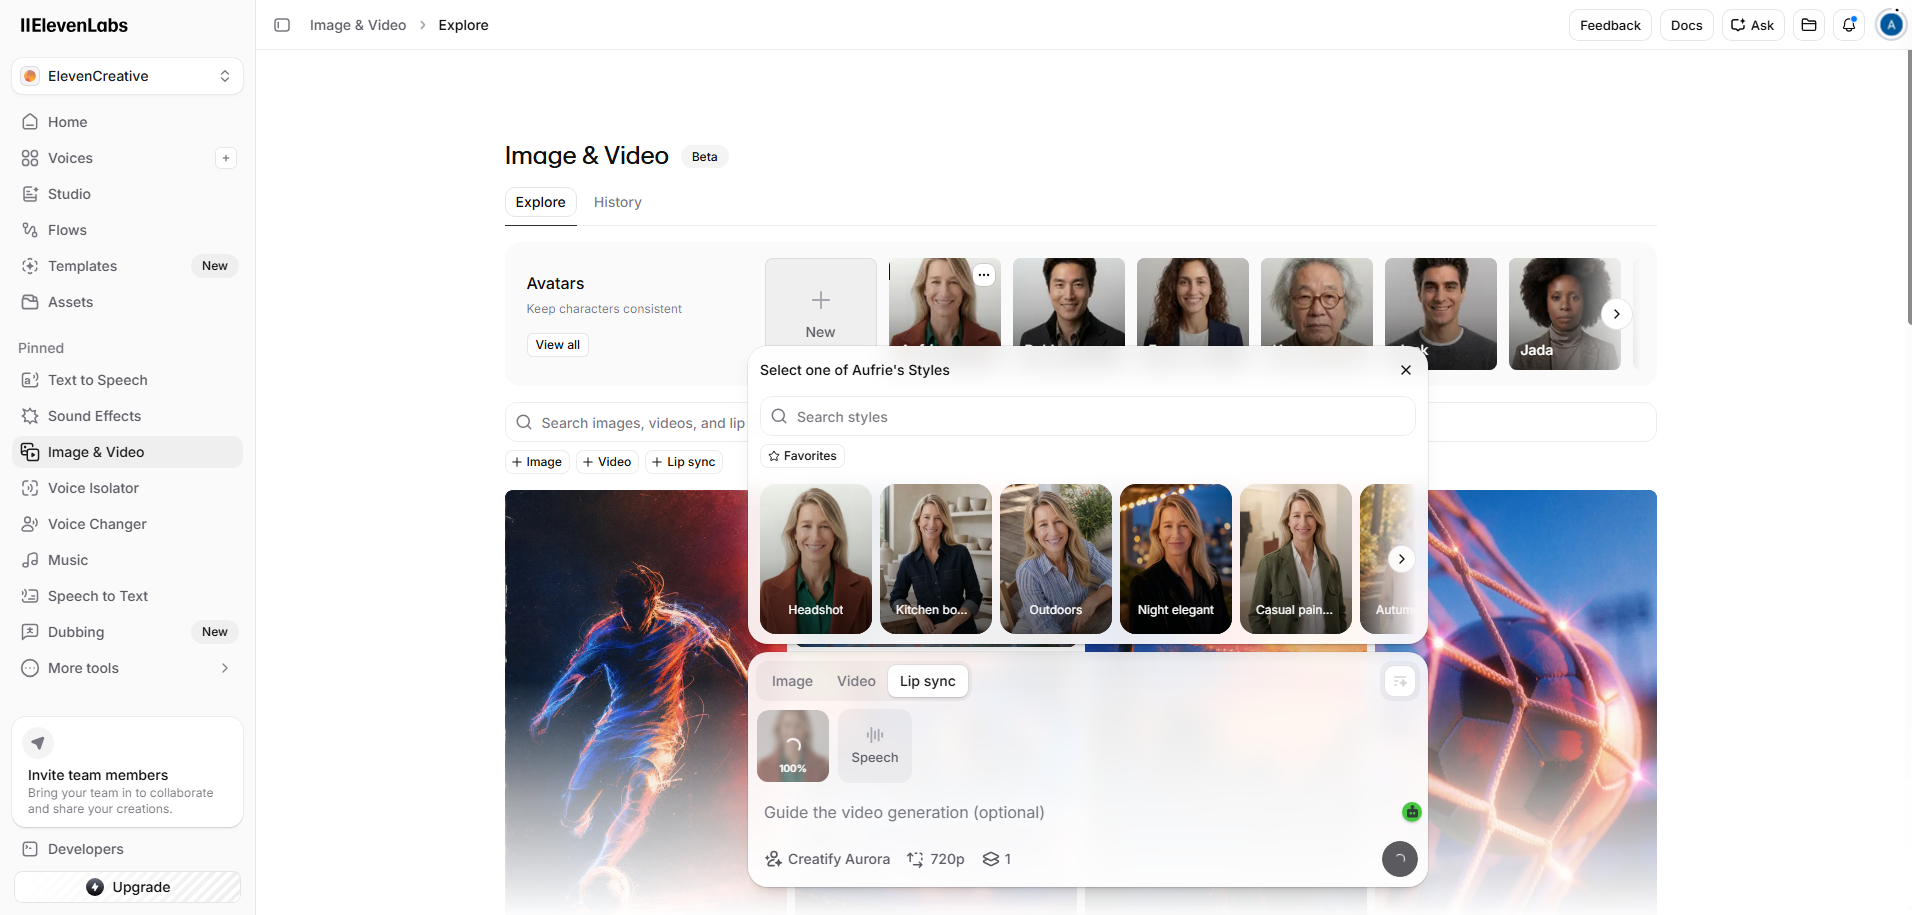The width and height of the screenshot is (1912, 915).
Task: Select the Jada avatar
Action: 1564,314
